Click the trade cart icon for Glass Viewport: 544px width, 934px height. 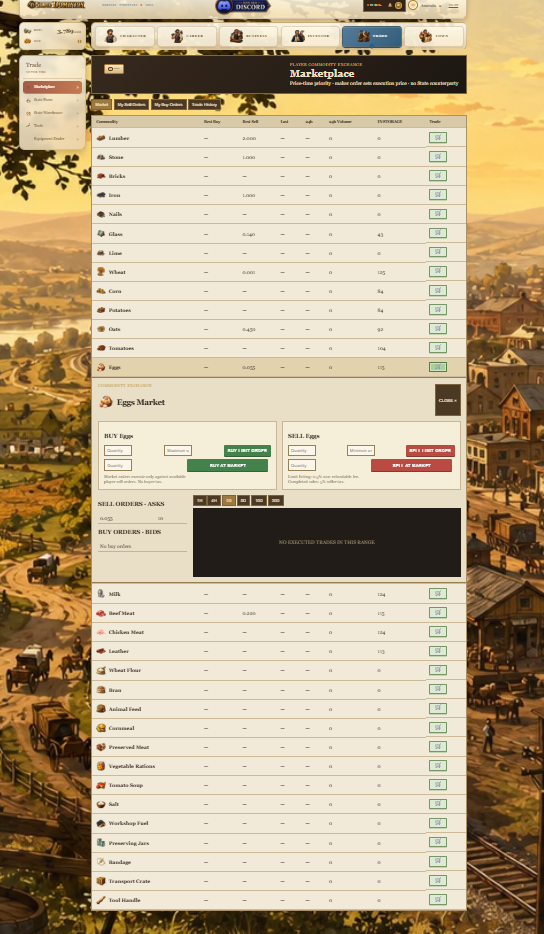tap(437, 234)
